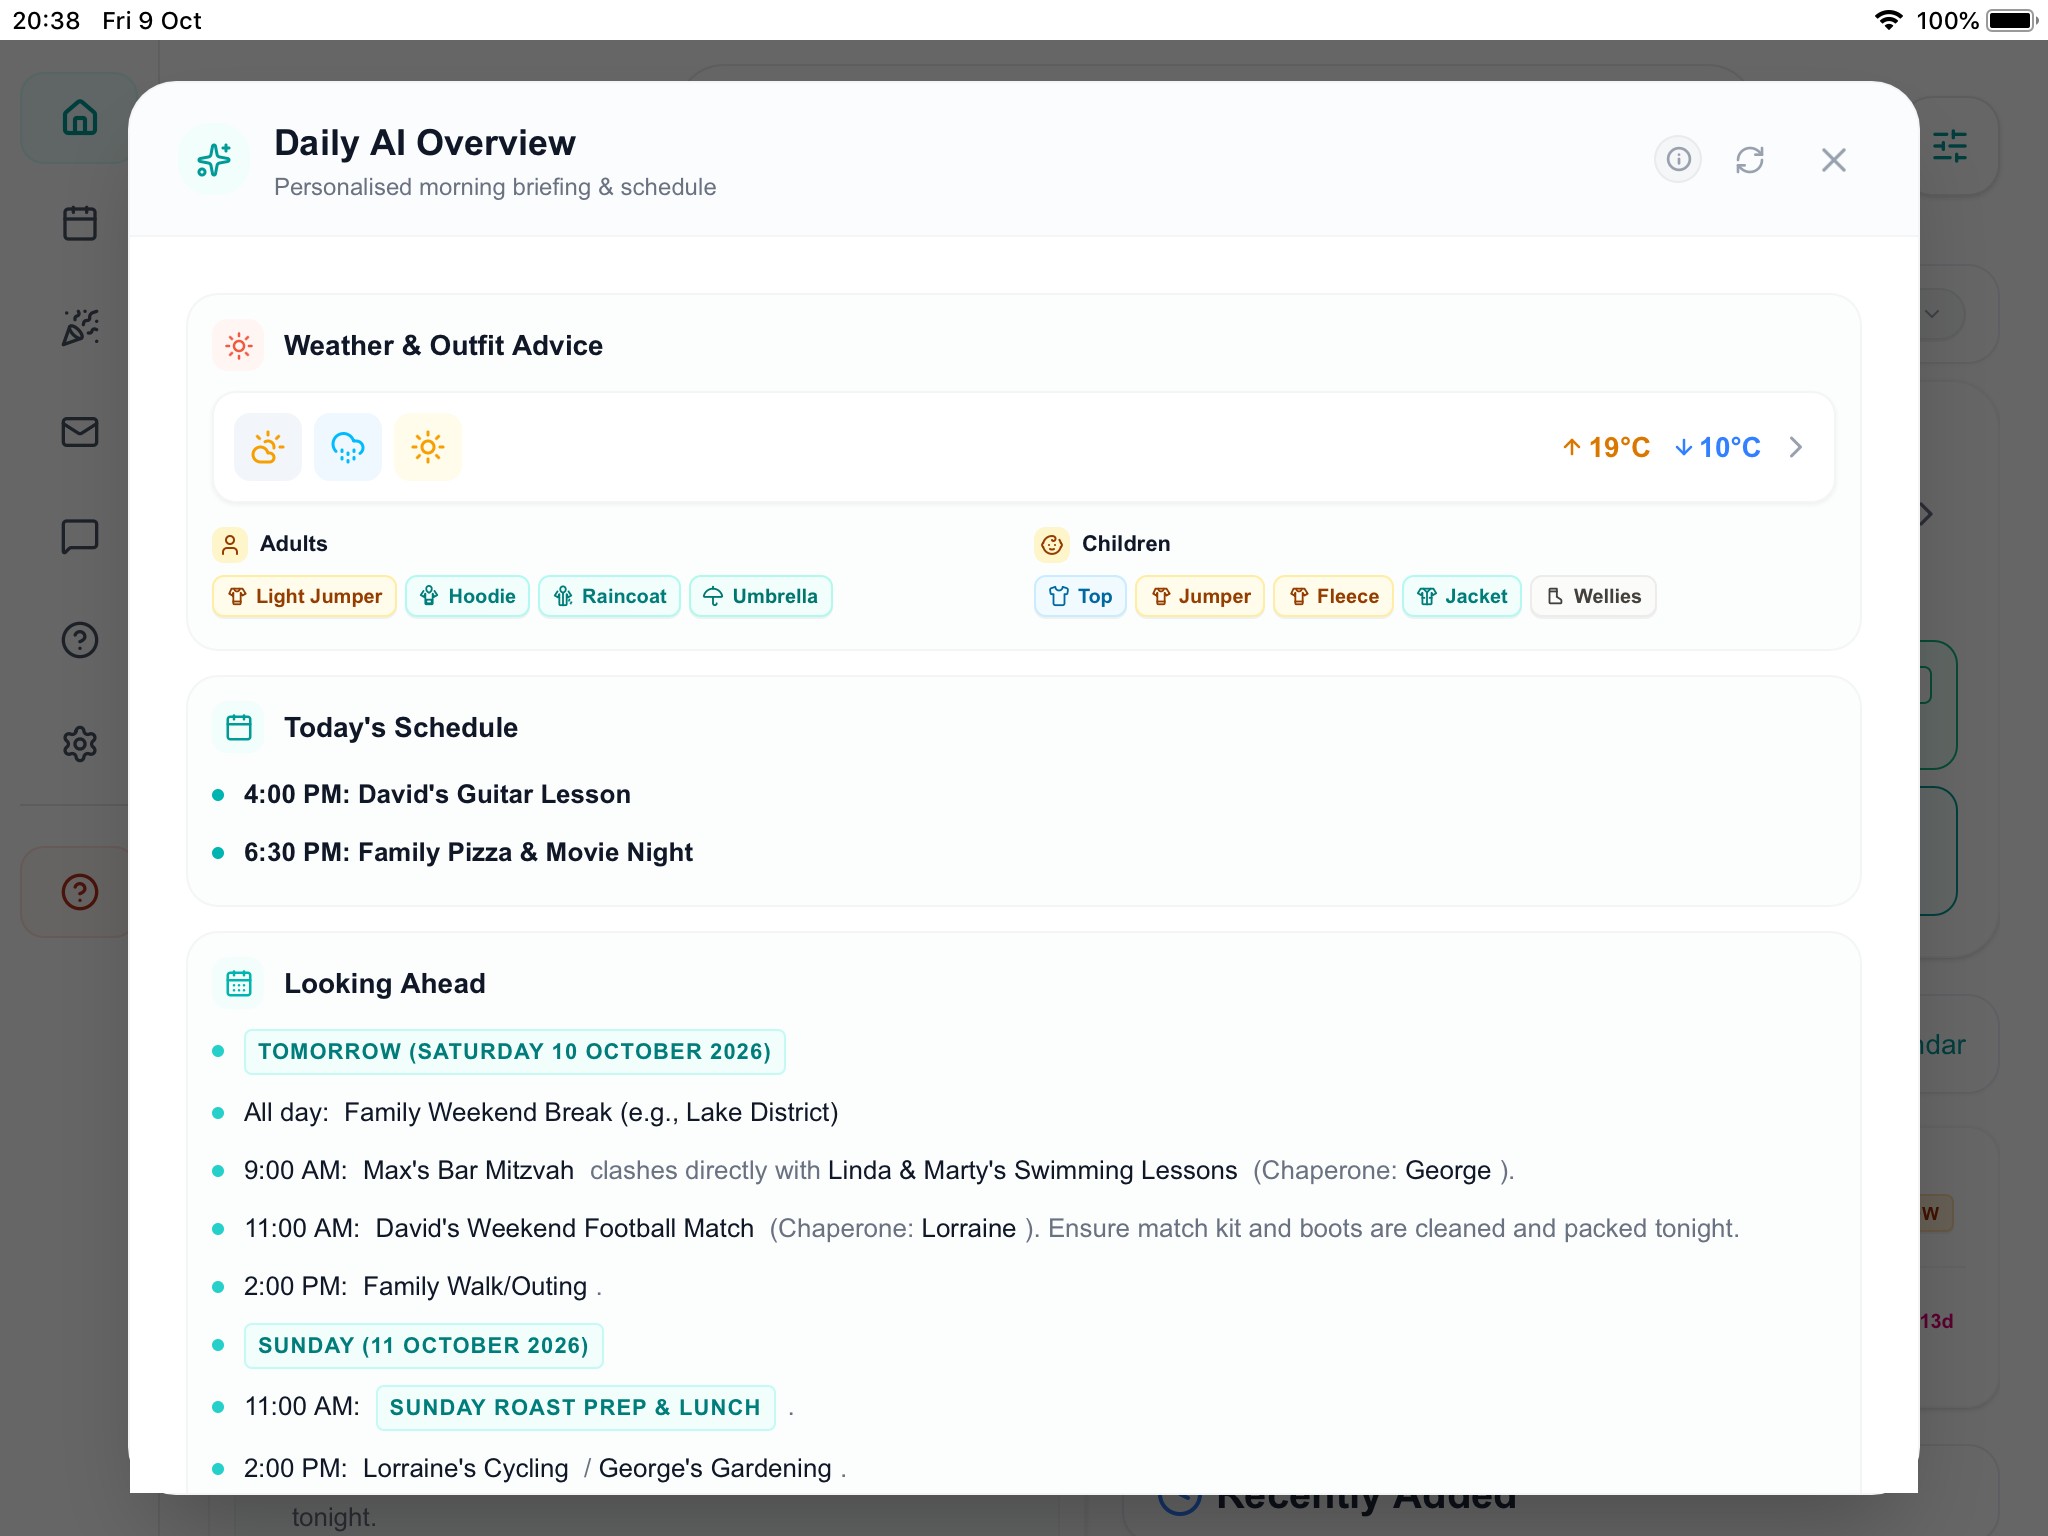Tap the partly cloudy weather icon
Image resolution: width=2048 pixels, height=1536 pixels.
pos(268,447)
